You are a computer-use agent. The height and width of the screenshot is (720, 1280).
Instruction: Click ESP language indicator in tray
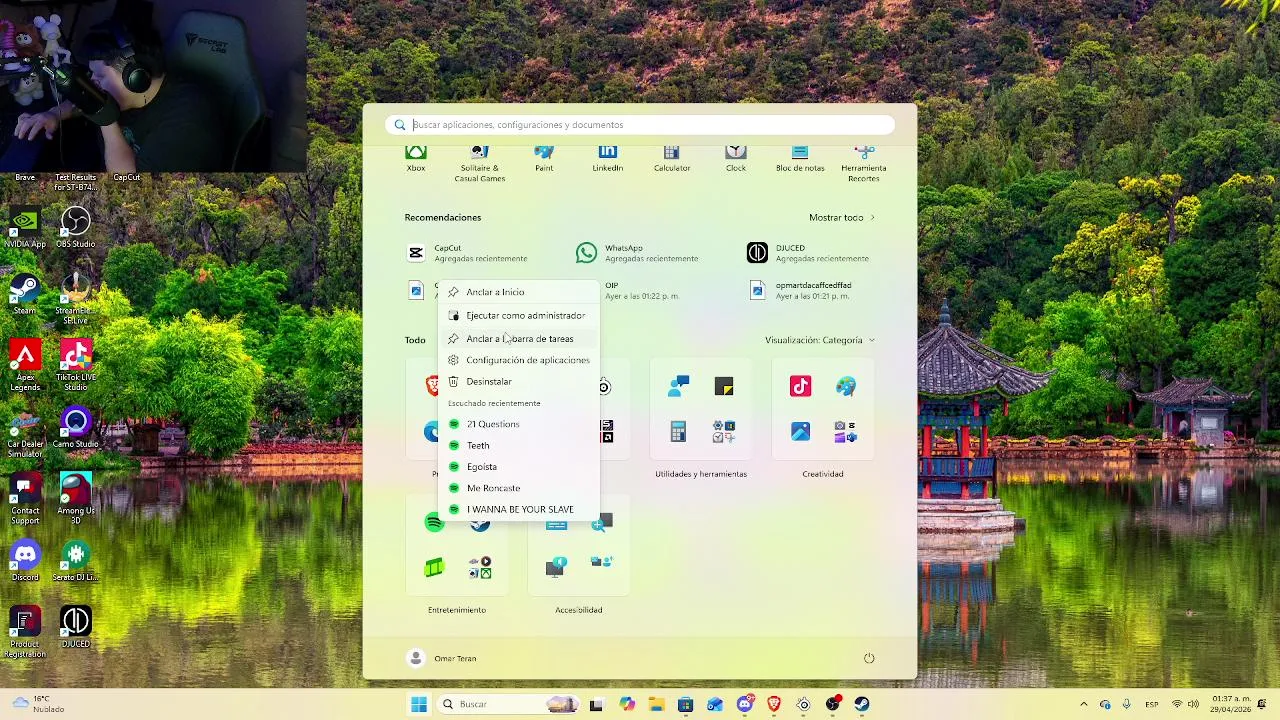pos(1153,704)
